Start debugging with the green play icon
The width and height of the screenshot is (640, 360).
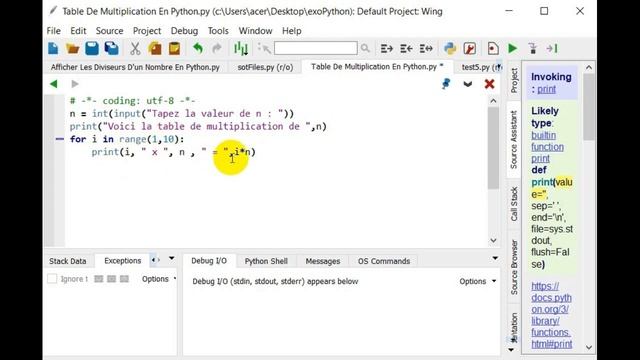coord(513,49)
